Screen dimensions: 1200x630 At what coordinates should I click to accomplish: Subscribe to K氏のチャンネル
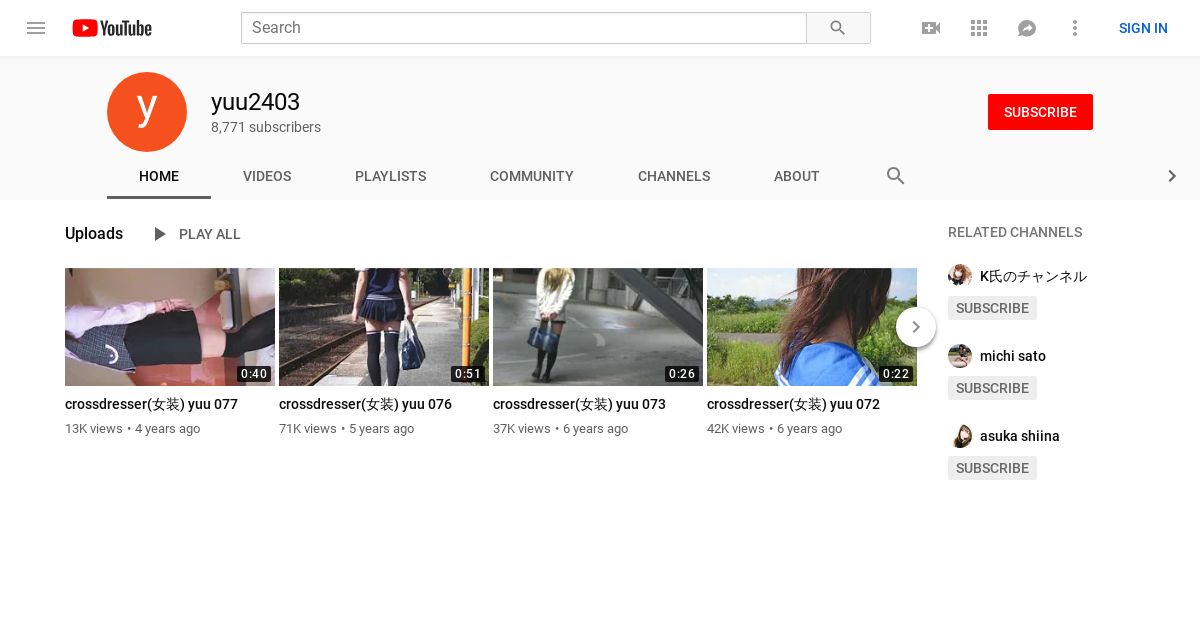992,308
